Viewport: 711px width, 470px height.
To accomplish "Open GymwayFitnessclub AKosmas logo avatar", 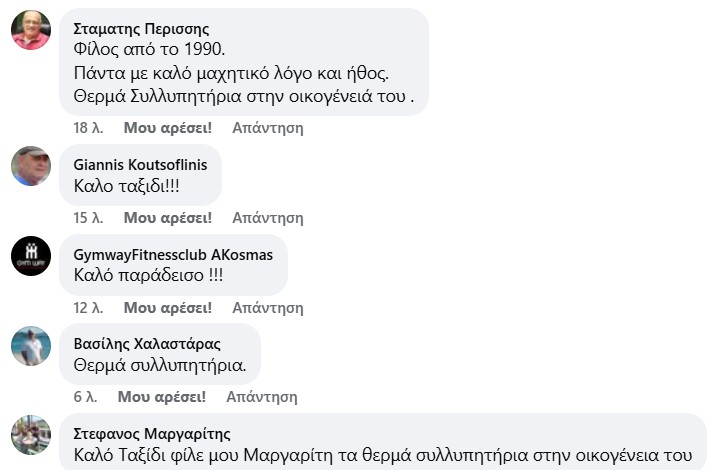I will point(31,256).
